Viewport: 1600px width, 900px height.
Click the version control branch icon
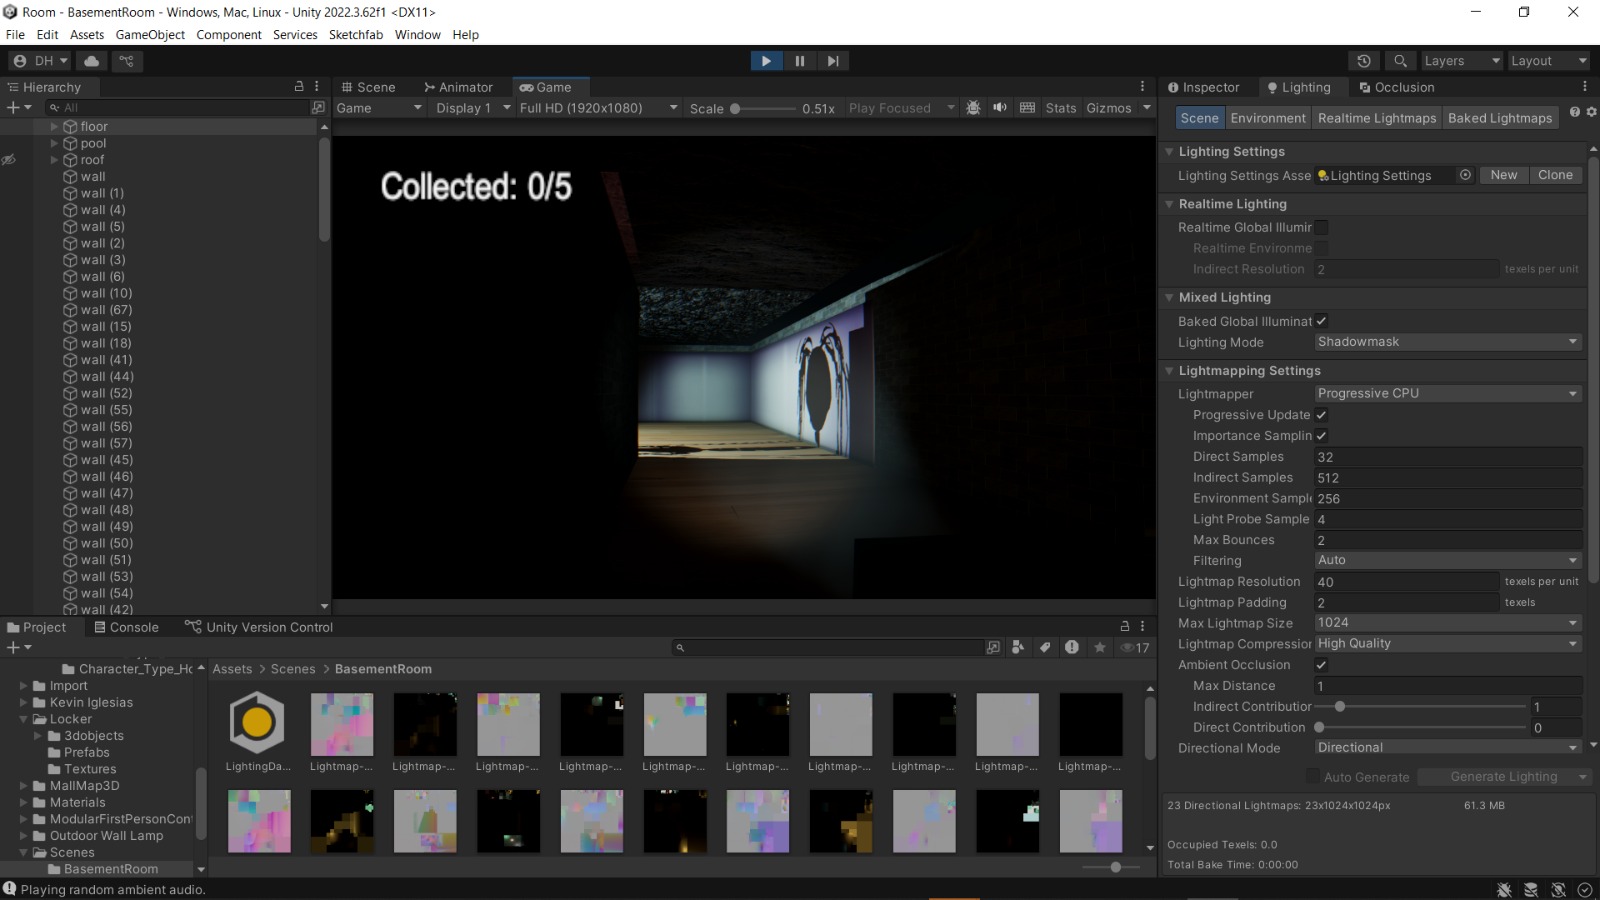[126, 61]
